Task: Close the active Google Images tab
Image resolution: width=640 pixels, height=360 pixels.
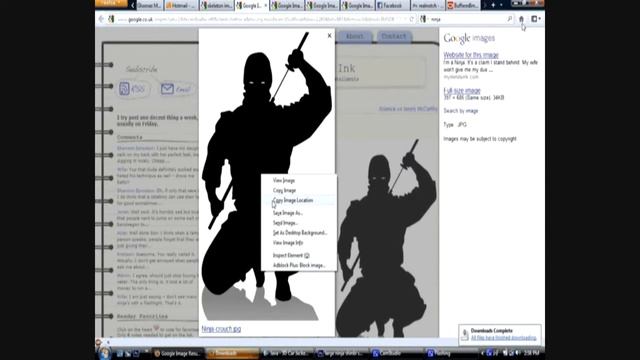Action: 266,5
